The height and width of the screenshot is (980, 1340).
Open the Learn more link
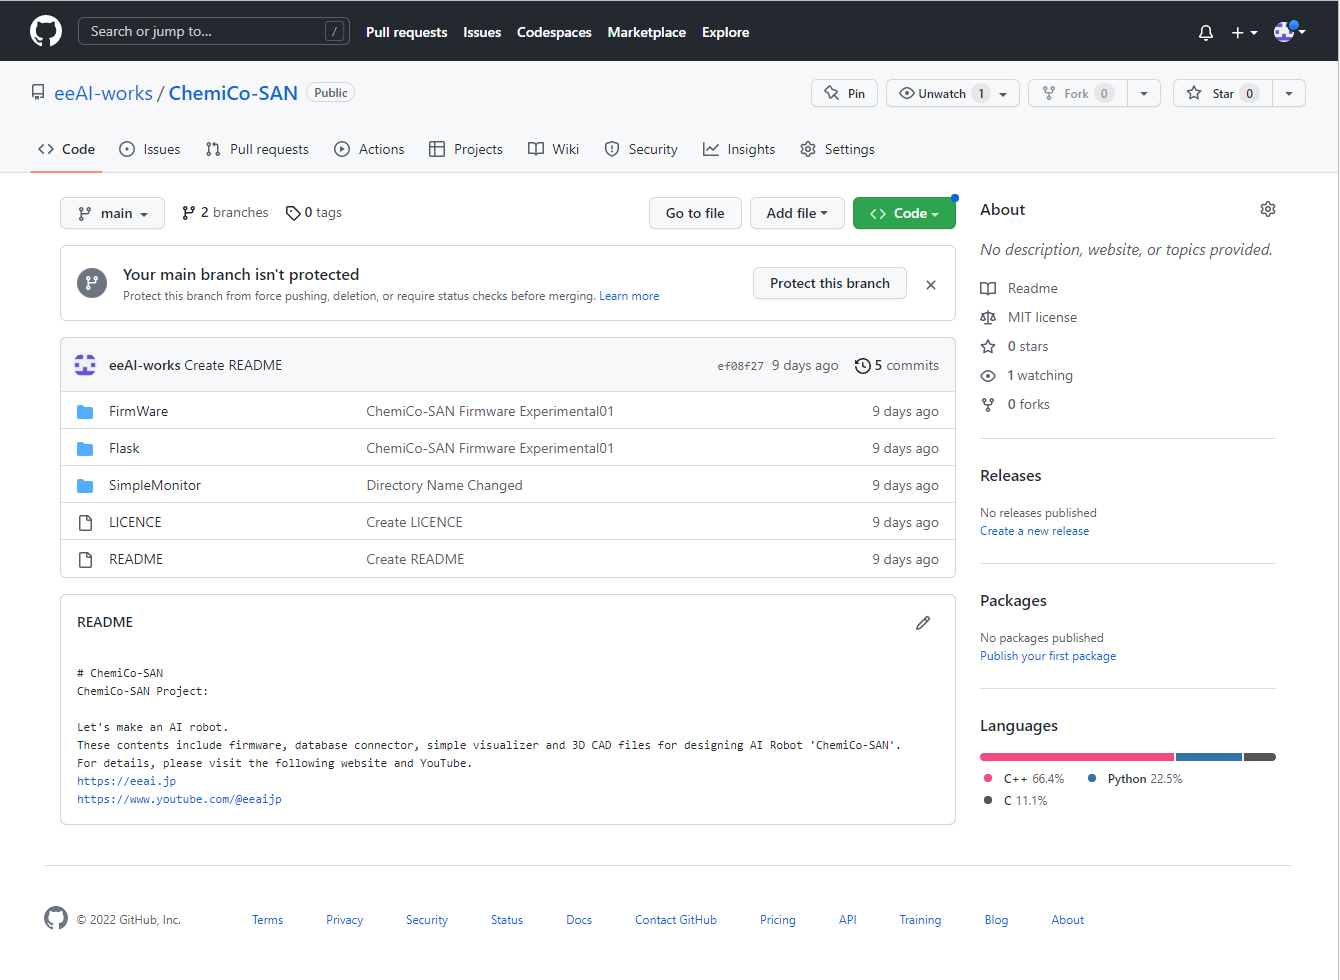coord(629,296)
